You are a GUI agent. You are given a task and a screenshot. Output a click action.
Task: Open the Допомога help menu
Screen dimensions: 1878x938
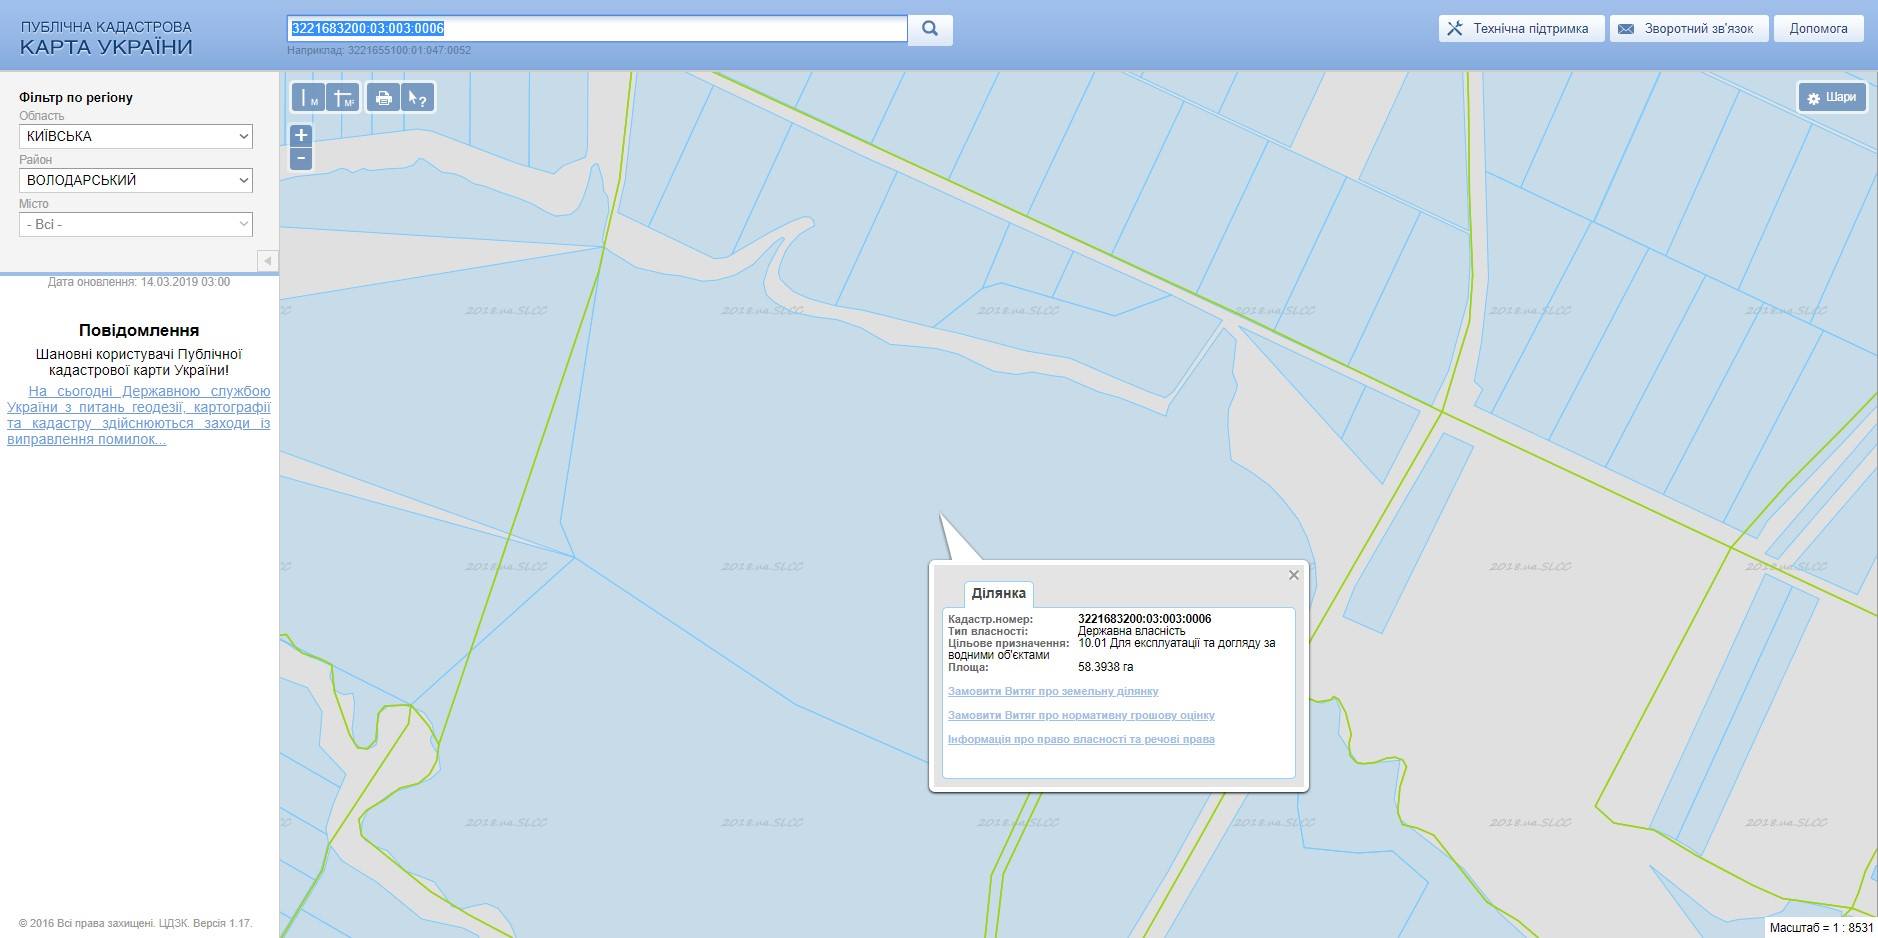[1818, 29]
